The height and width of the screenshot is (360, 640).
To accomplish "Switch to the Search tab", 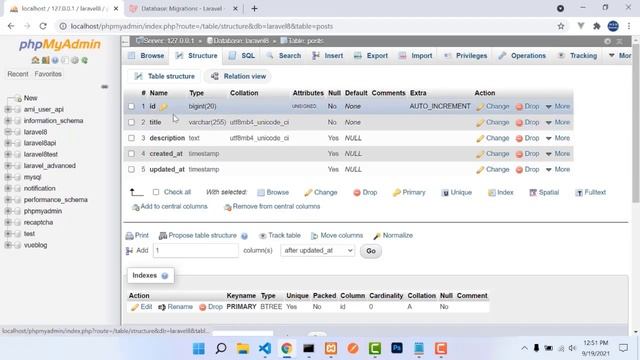I will point(284,56).
